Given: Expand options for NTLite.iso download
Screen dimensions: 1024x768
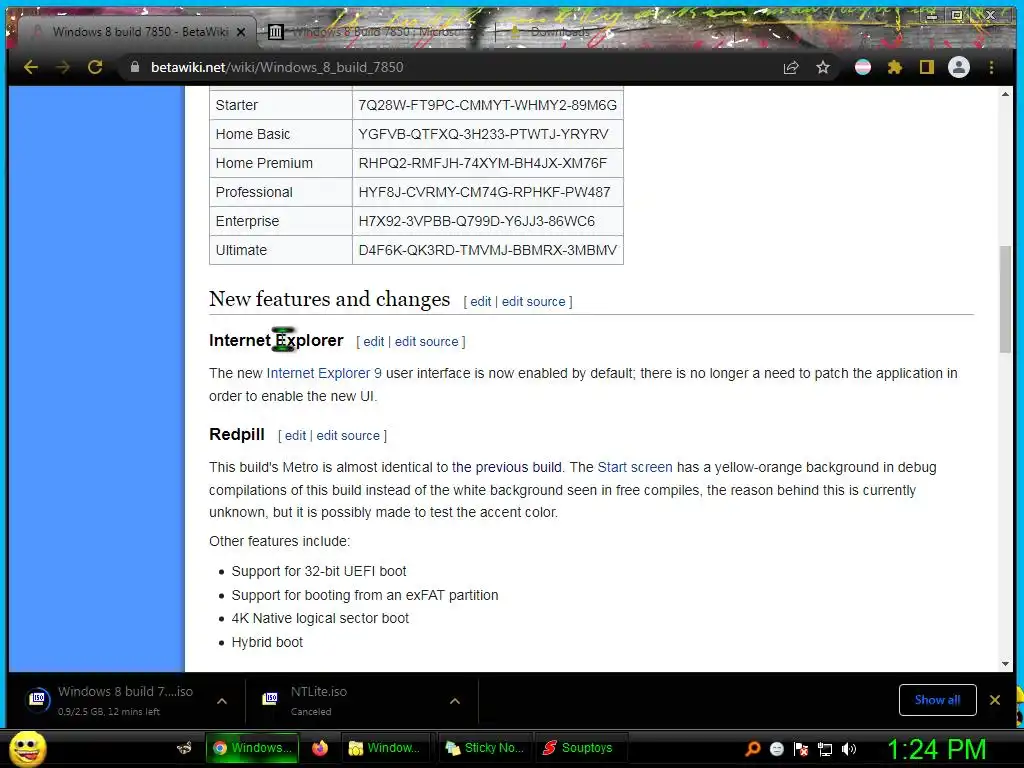Looking at the screenshot, I should pos(455,701).
